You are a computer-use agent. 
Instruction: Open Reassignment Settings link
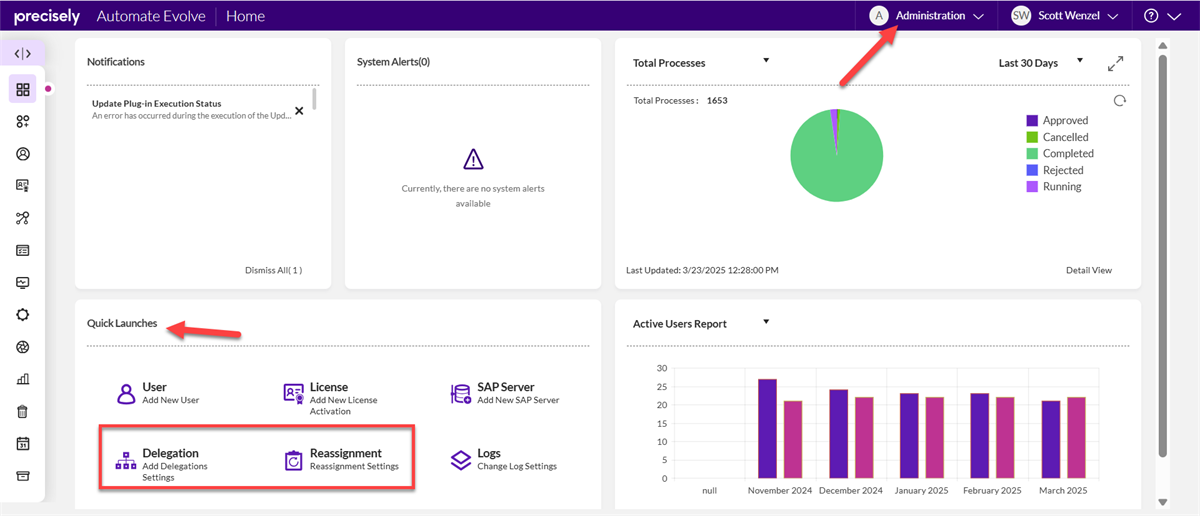(354, 466)
